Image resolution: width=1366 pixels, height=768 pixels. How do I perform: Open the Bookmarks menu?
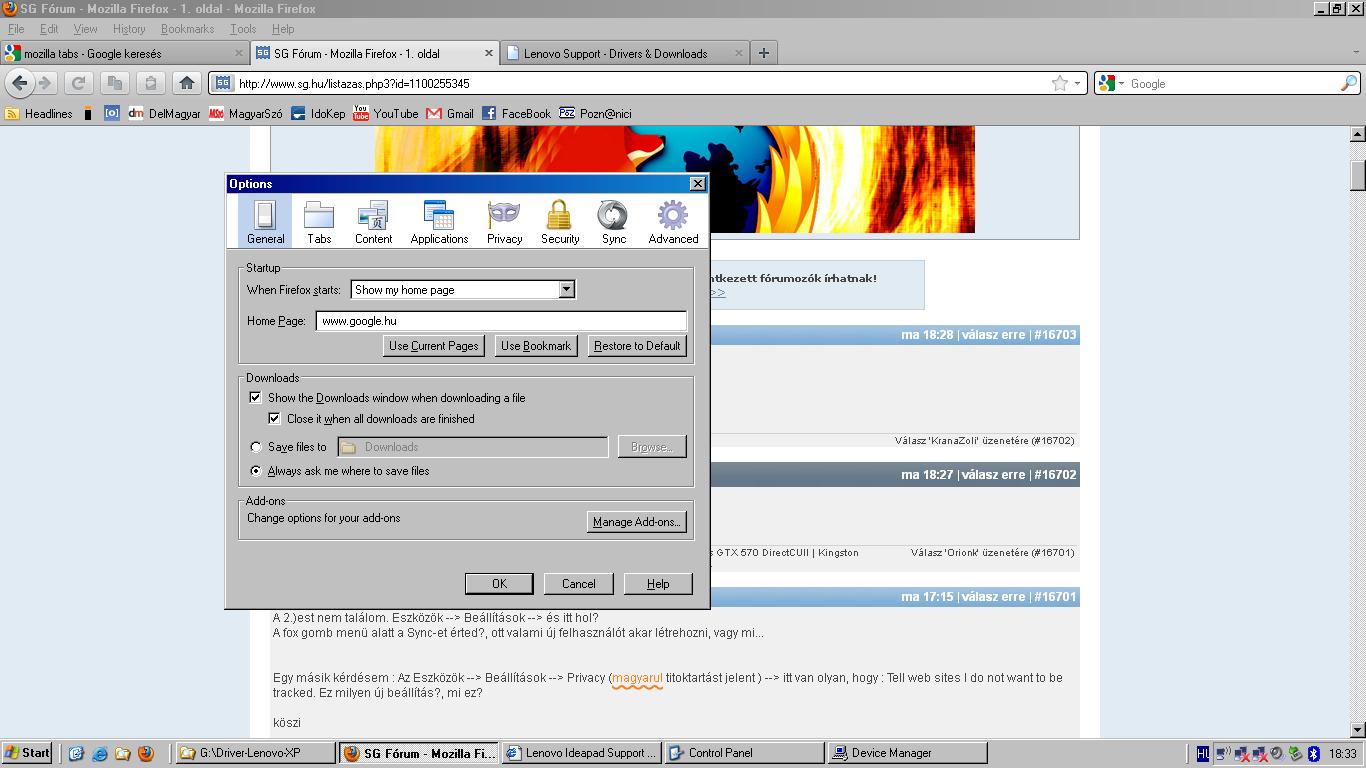click(187, 29)
